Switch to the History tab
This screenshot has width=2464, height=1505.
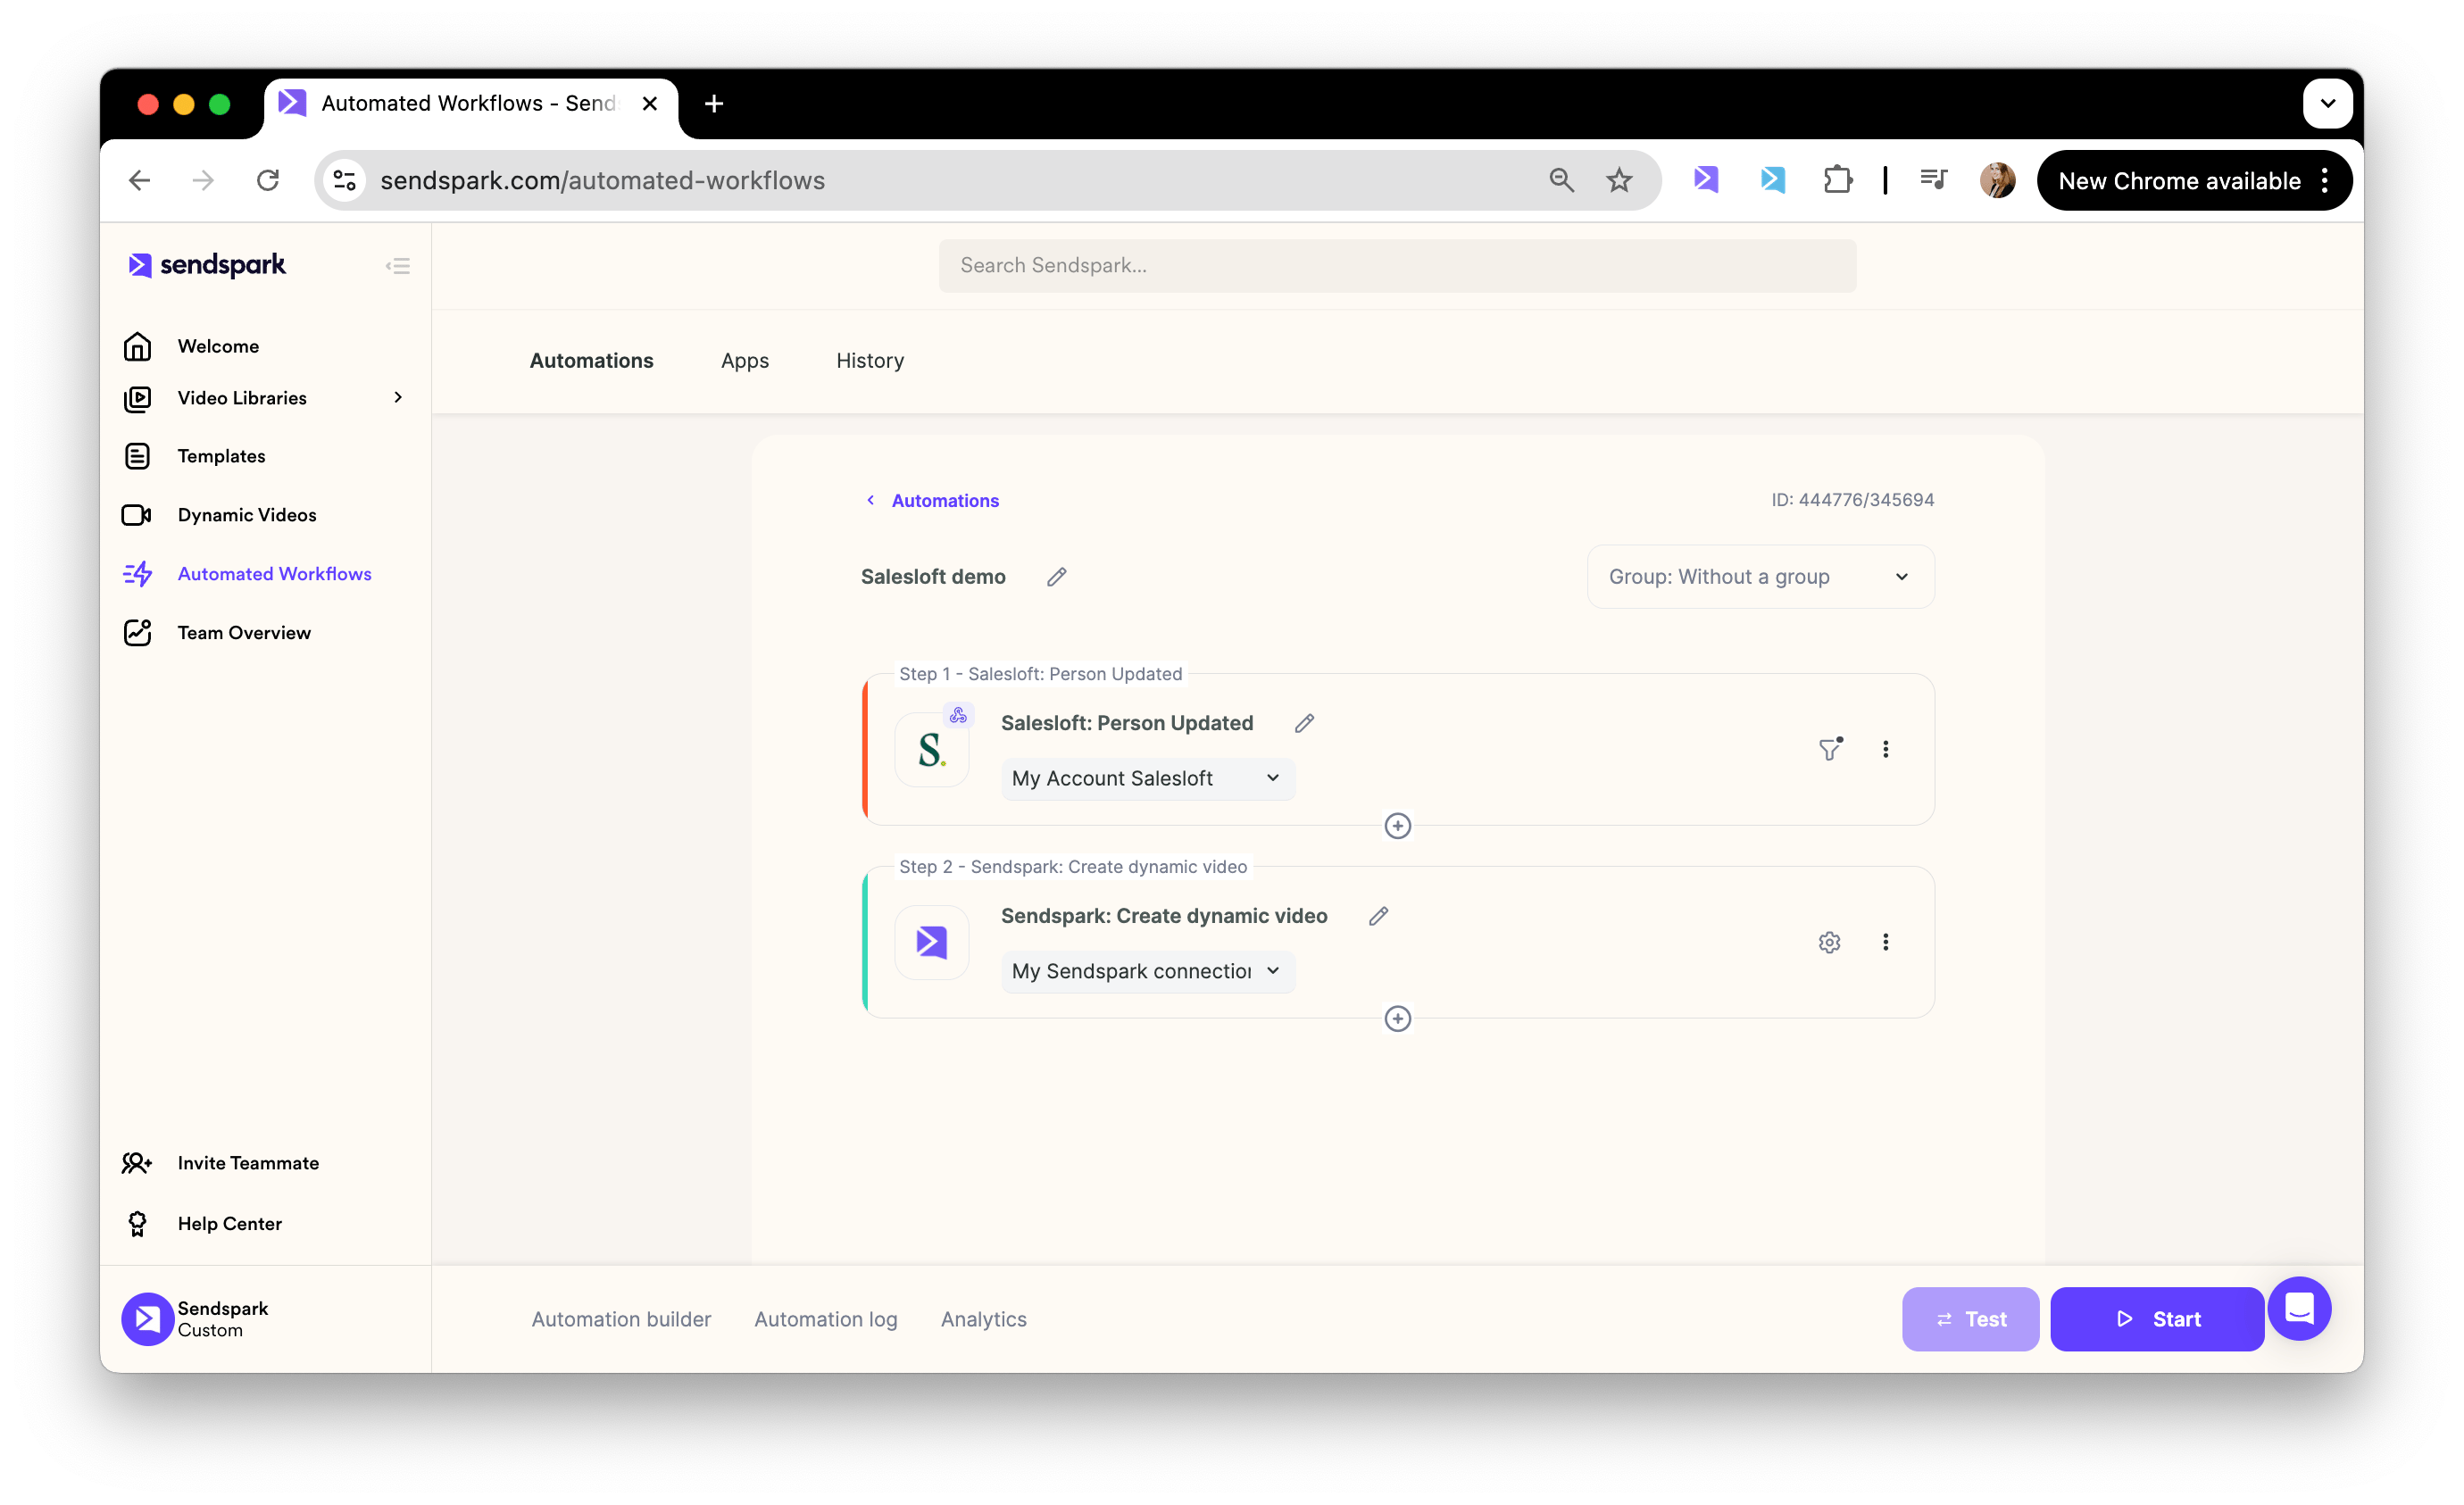tap(870, 361)
